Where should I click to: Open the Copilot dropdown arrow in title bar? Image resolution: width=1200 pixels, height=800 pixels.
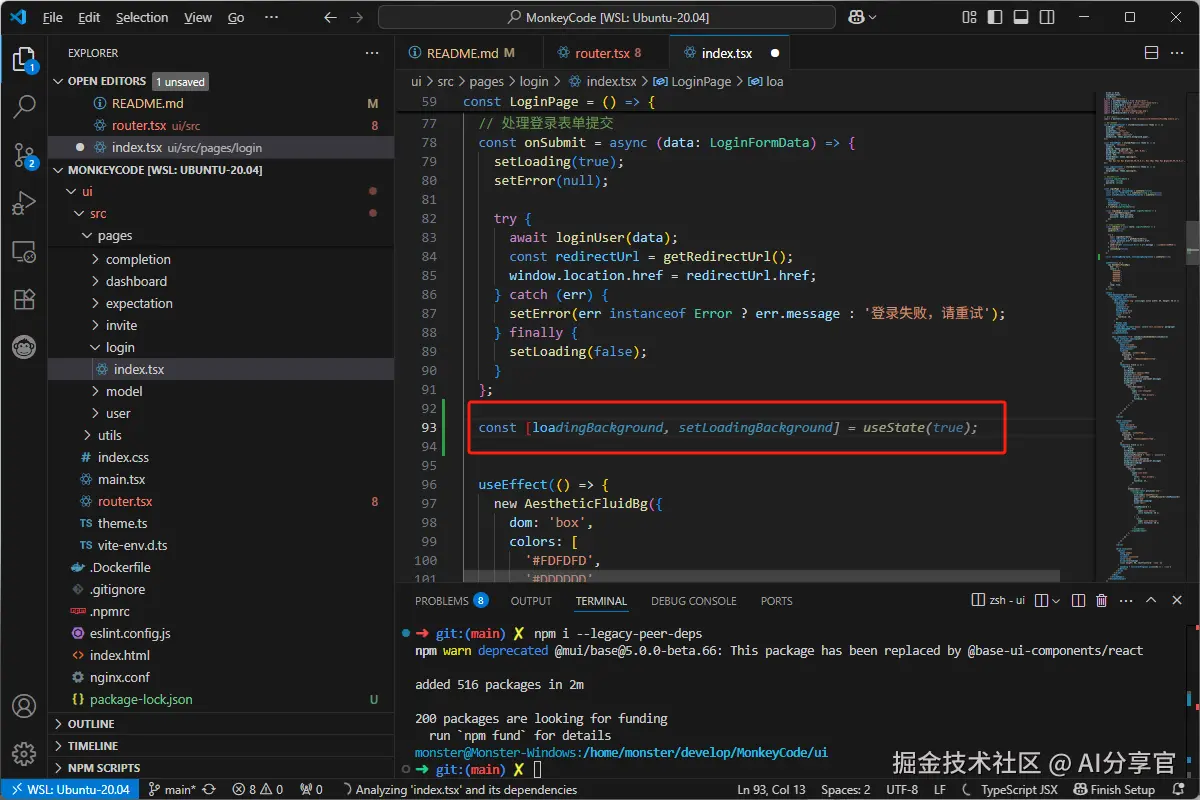(873, 17)
